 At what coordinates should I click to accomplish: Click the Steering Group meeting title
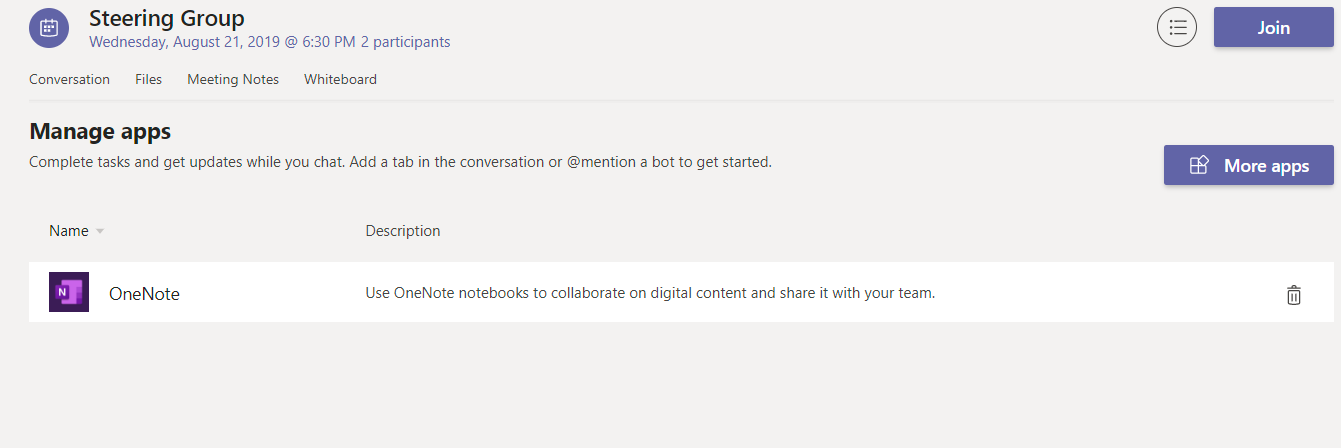[x=166, y=17]
